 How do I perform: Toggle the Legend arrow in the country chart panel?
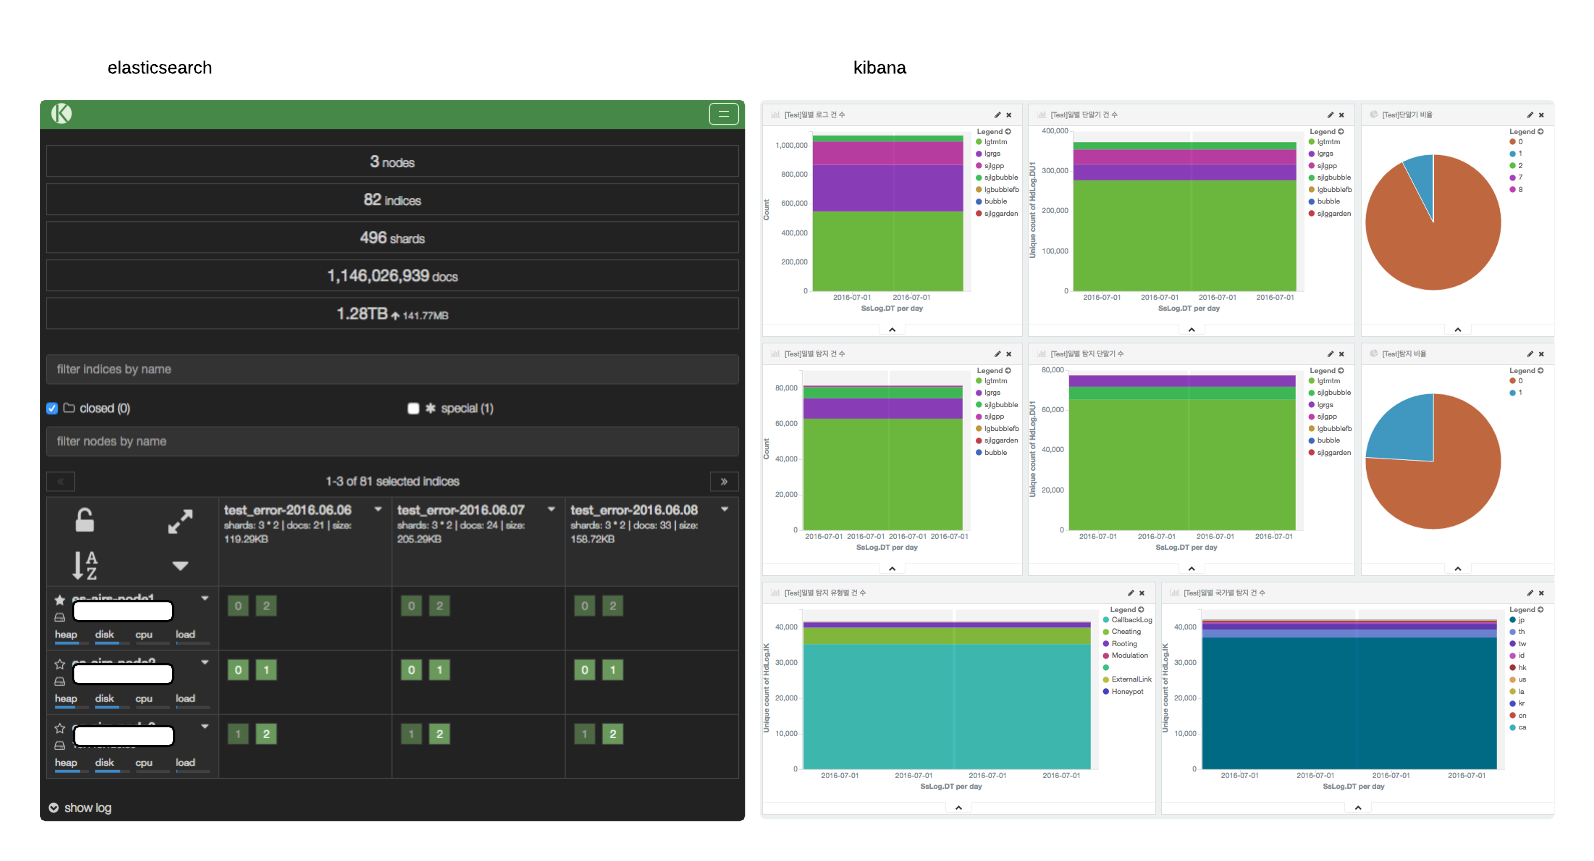point(1541,609)
